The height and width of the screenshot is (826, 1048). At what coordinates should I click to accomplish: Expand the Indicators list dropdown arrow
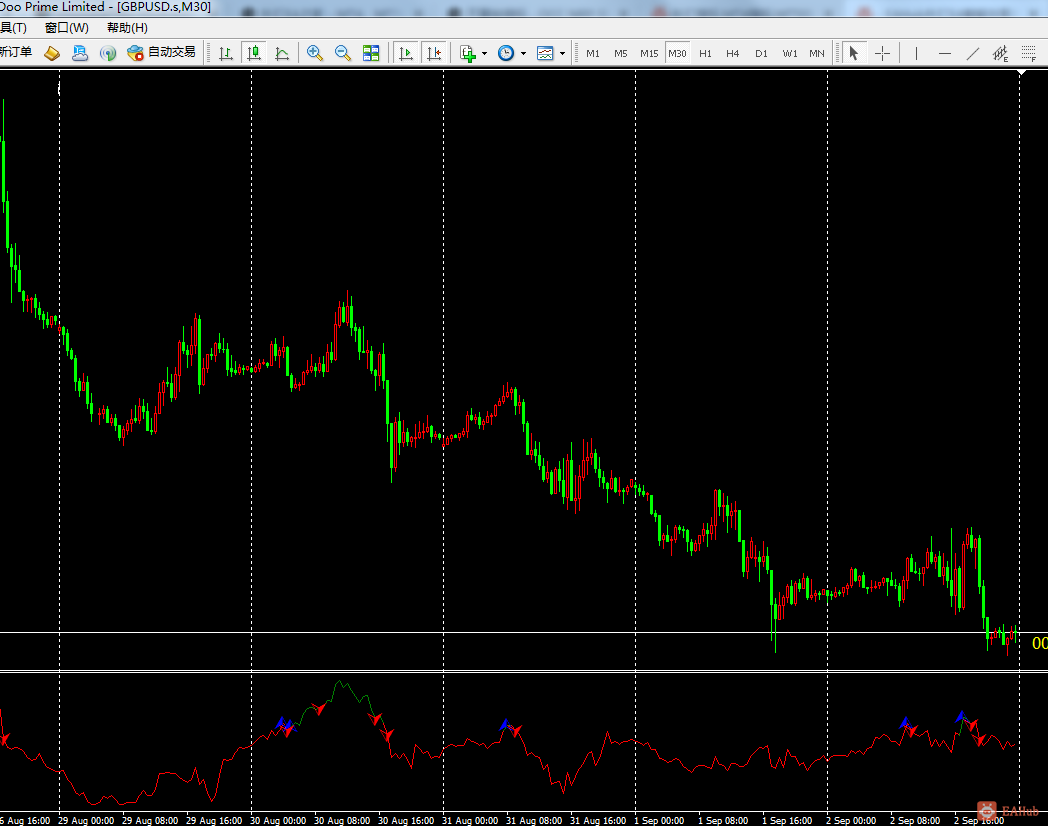(x=485, y=53)
